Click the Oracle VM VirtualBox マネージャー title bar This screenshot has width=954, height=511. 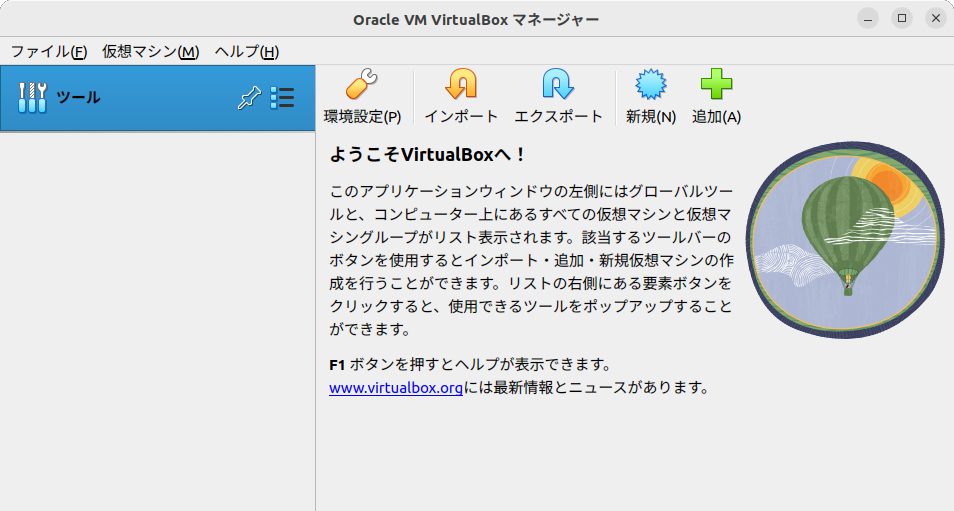476,19
